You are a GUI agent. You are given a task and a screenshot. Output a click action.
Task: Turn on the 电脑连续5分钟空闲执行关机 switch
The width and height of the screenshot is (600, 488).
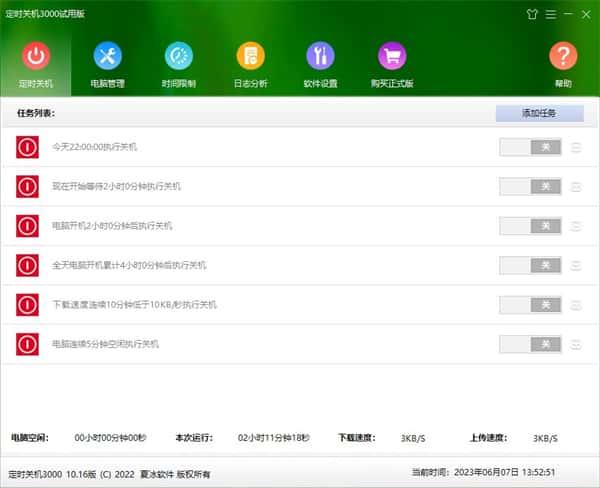(530, 344)
